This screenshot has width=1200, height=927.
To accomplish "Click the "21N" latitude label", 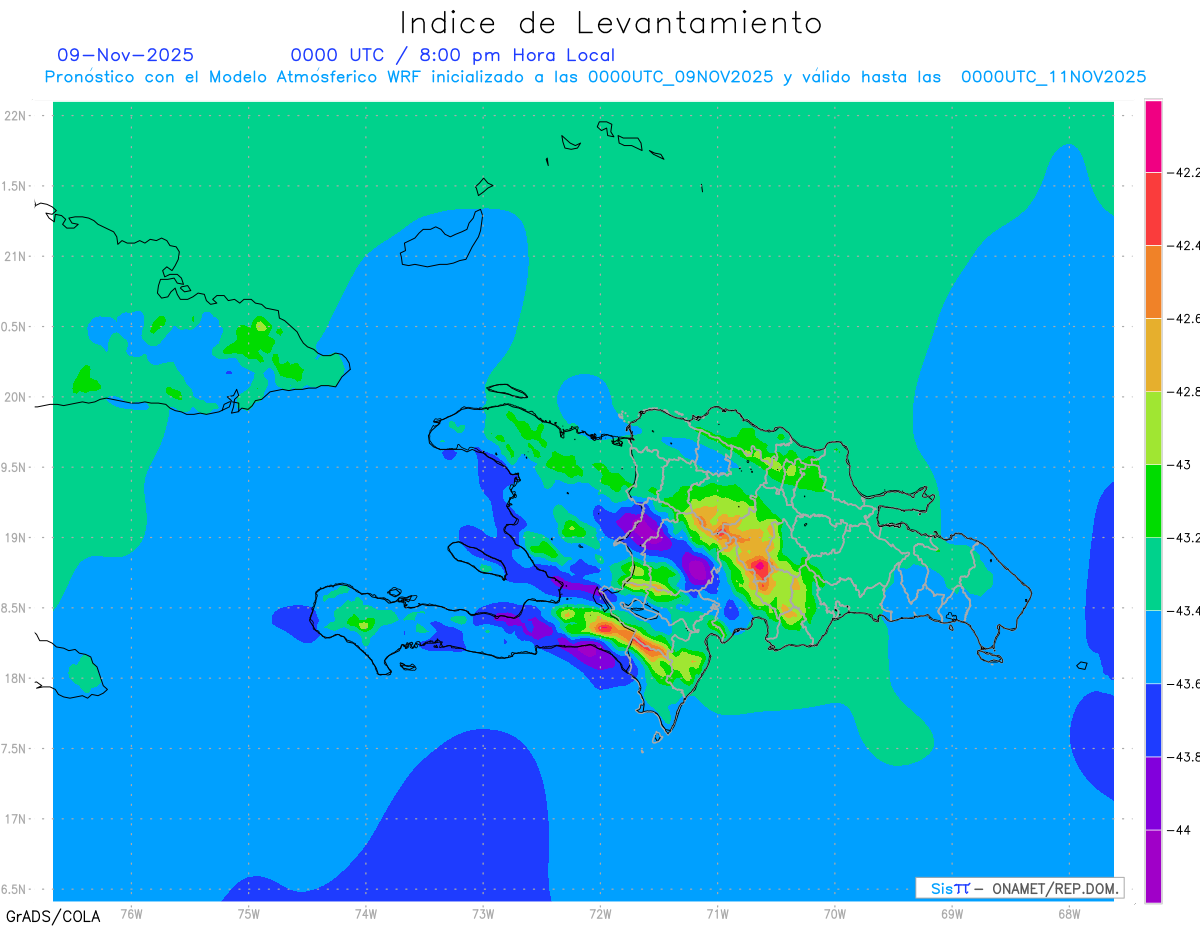I will (16, 257).
